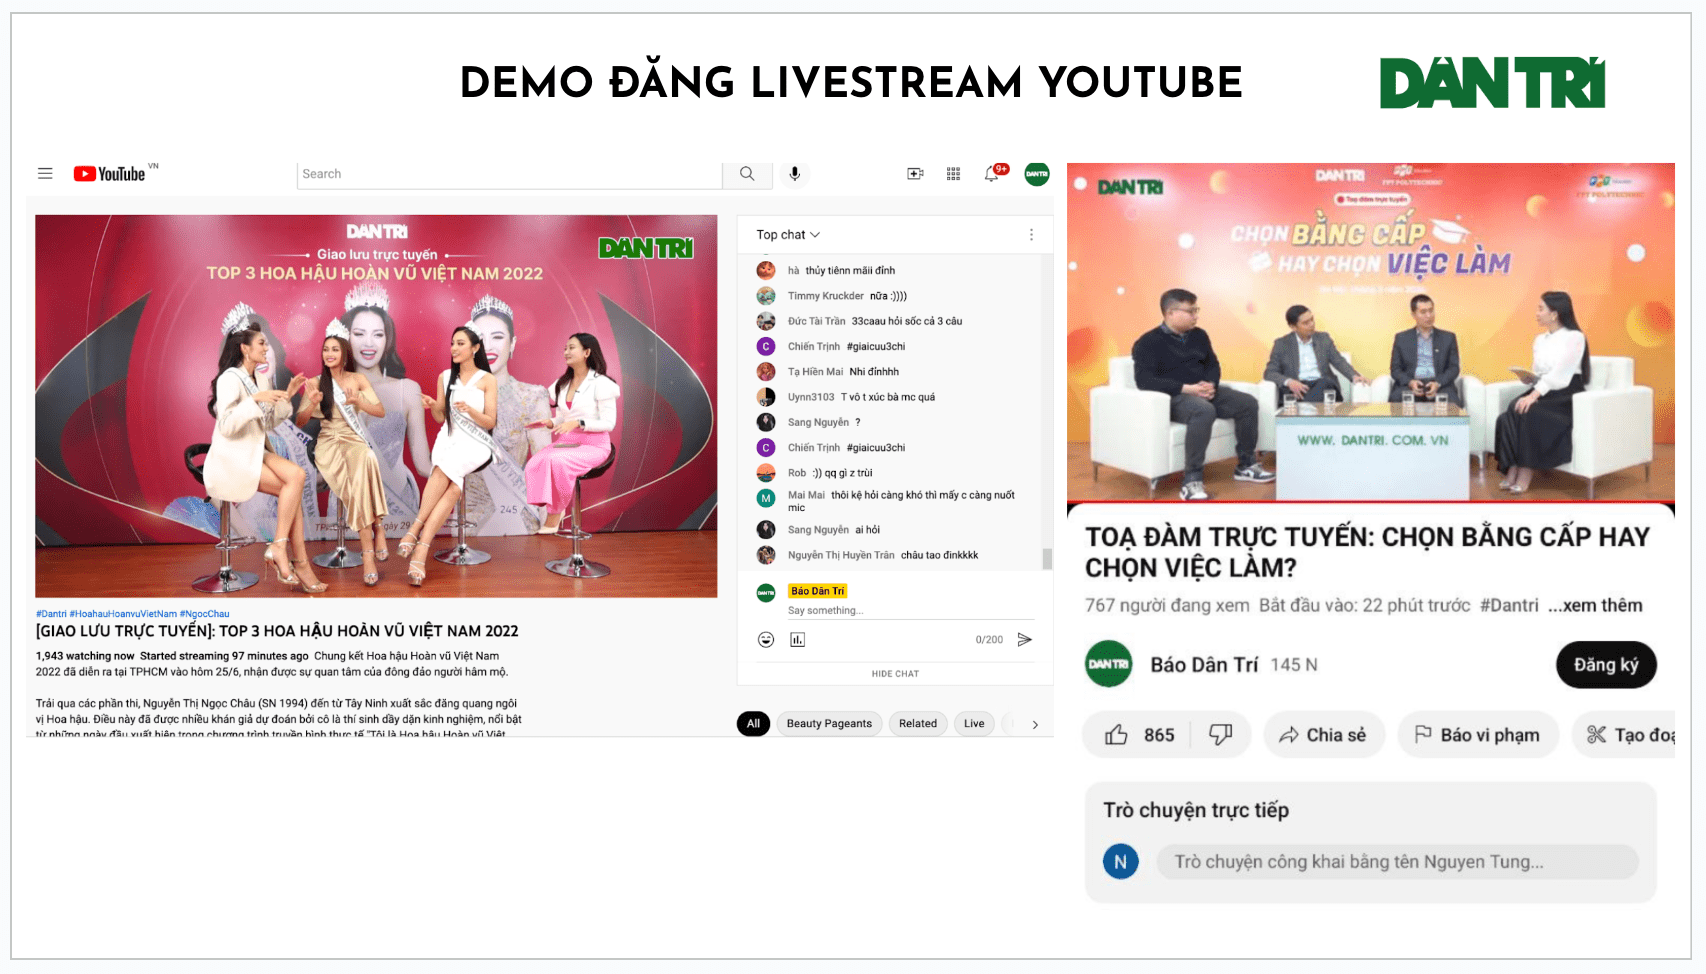The image size is (1706, 974).
Task: Open the Báo Dân Trí channel avatar
Action: (1109, 664)
